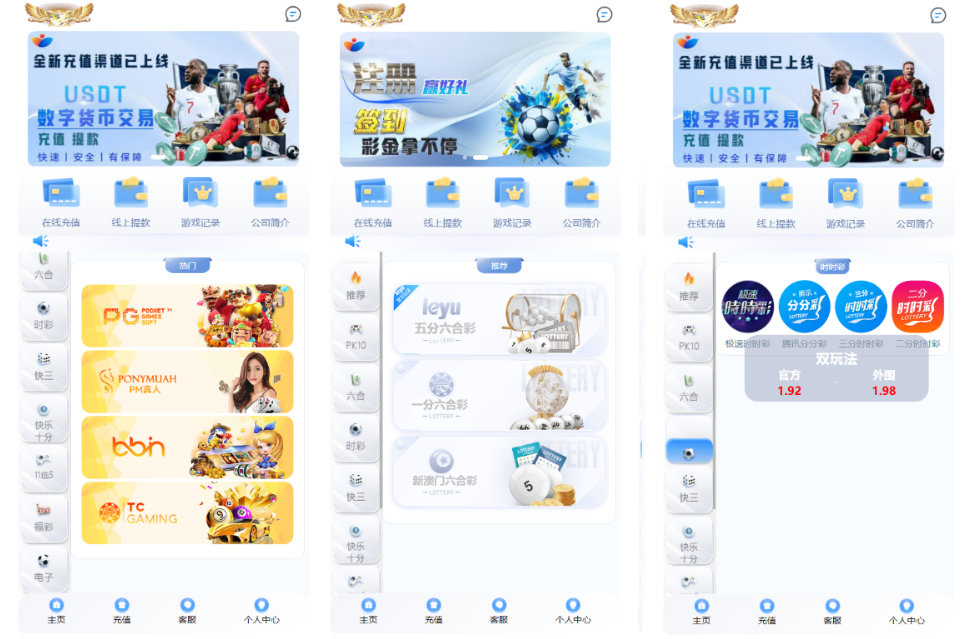Image resolution: width=968 pixels, height=639 pixels.
Task: Open the 三分时时彩 lottery icon
Action: pos(860,307)
